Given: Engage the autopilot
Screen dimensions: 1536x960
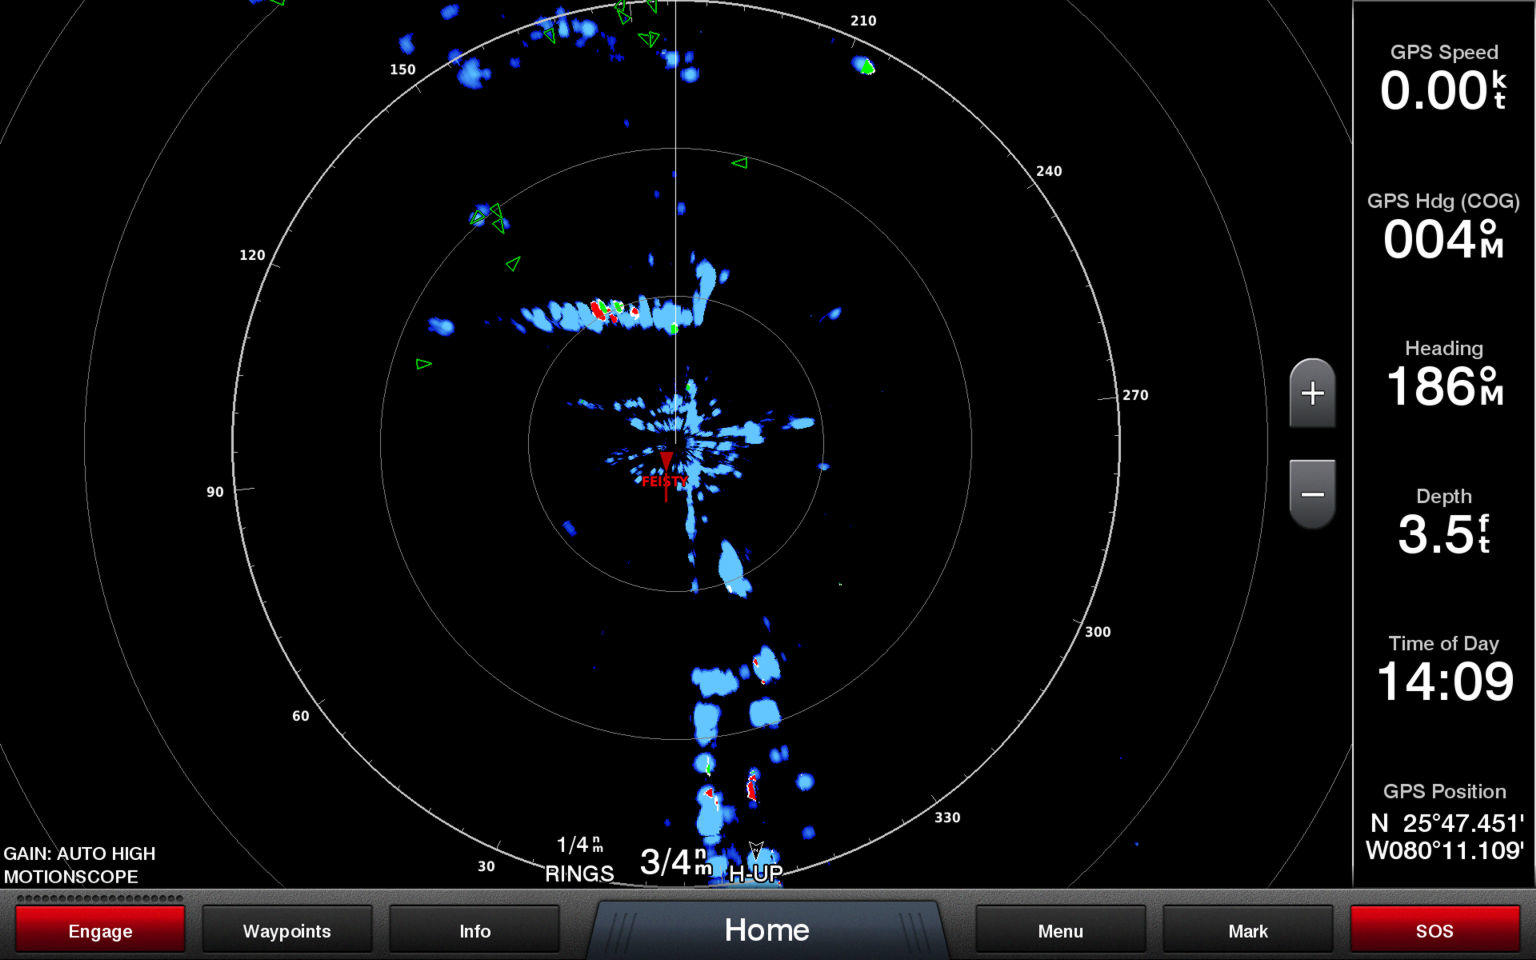Looking at the screenshot, I should (x=100, y=931).
